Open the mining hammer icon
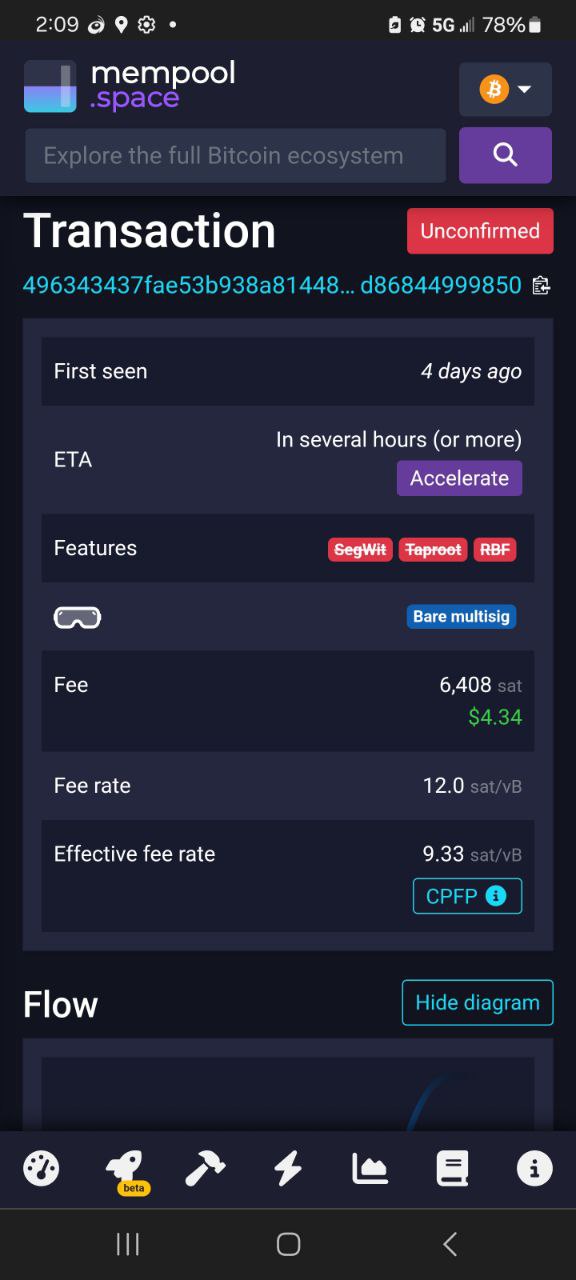Screen dimensions: 576x1280 click(205, 1168)
